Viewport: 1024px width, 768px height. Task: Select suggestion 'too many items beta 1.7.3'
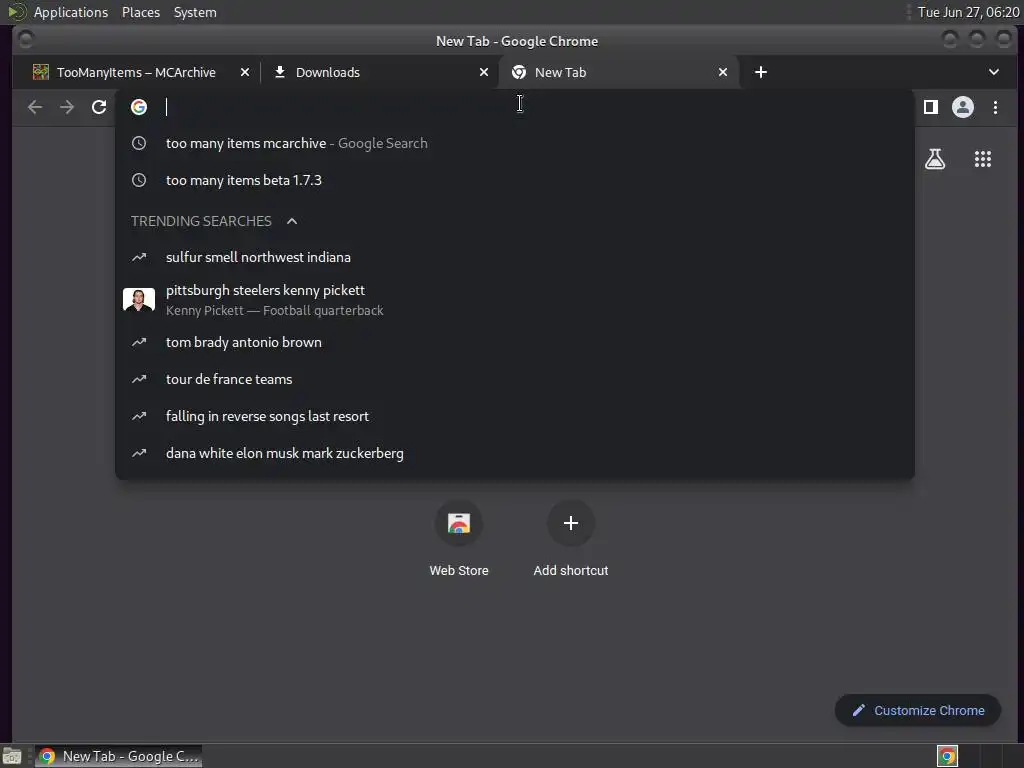(515, 180)
